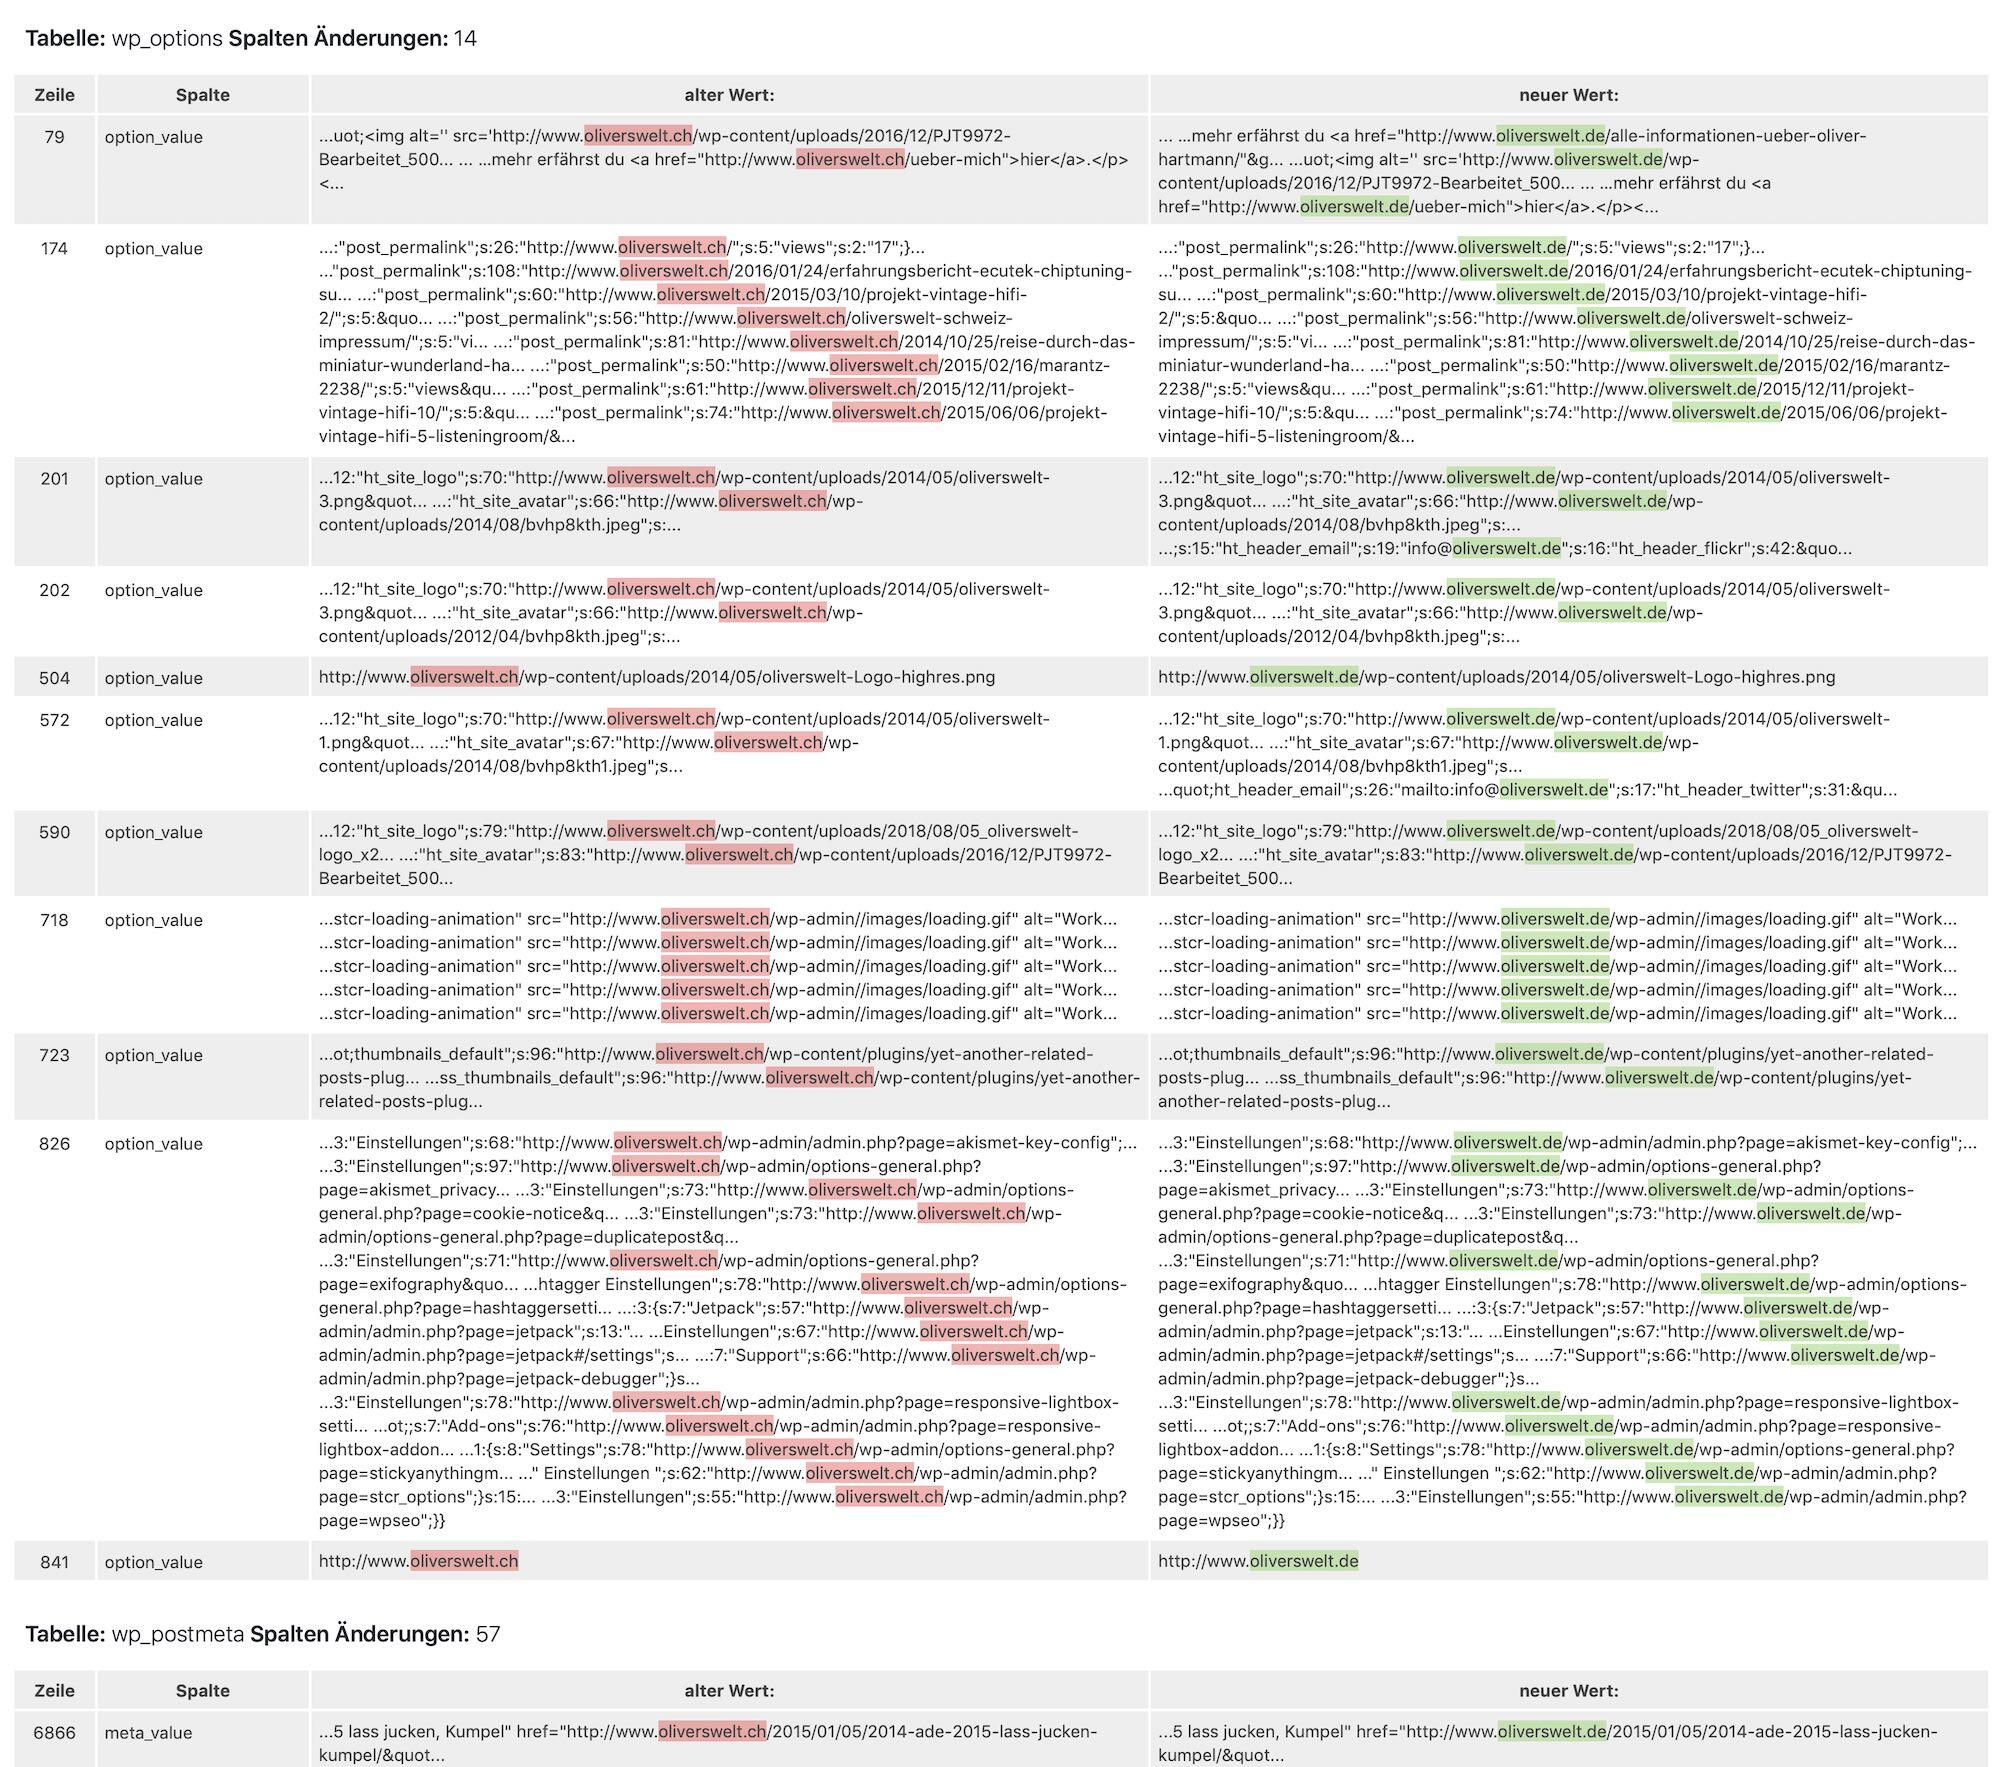The height and width of the screenshot is (1767, 2000).
Task: Click the green oliverswelt.de highlight in row 841
Action: pyautogui.click(x=1304, y=1561)
